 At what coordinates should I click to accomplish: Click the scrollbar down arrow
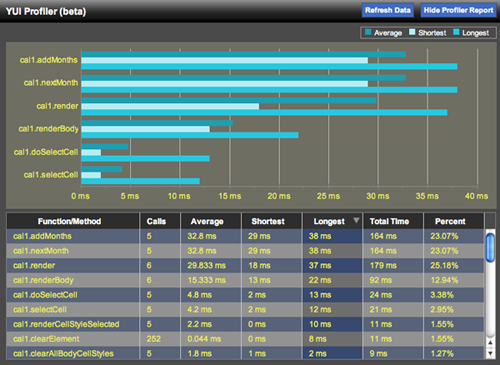point(490,353)
